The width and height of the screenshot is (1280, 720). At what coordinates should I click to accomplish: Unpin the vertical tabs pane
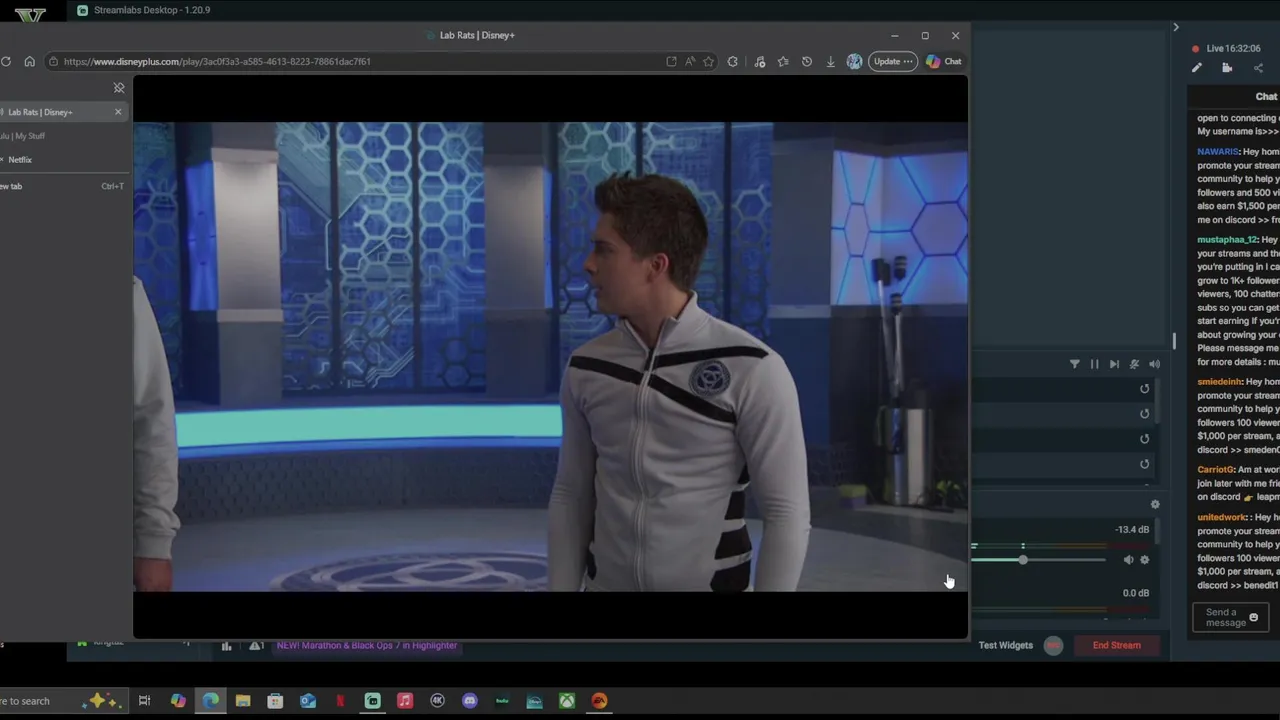tap(119, 88)
